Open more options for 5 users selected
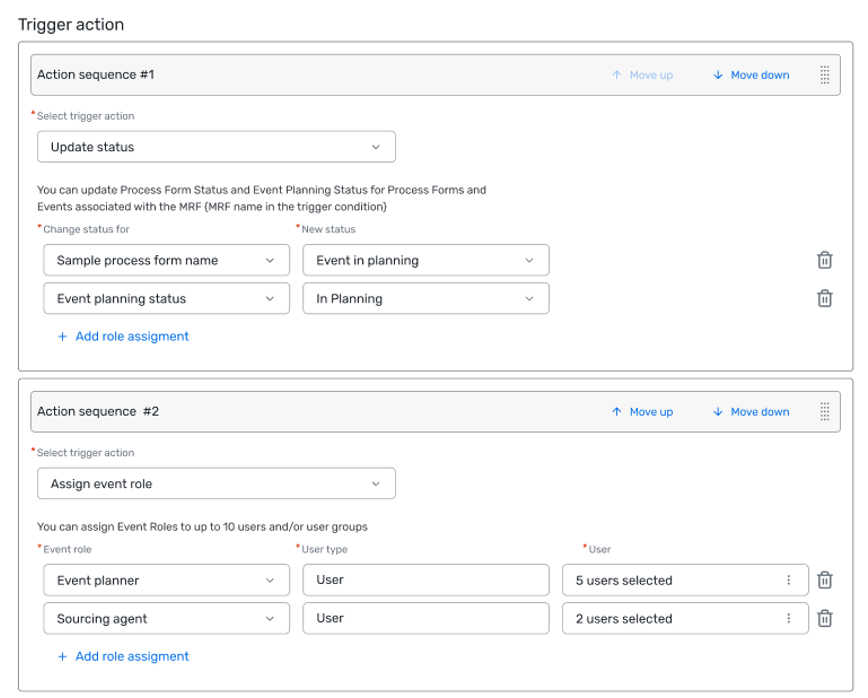The width and height of the screenshot is (868, 698). 788,580
